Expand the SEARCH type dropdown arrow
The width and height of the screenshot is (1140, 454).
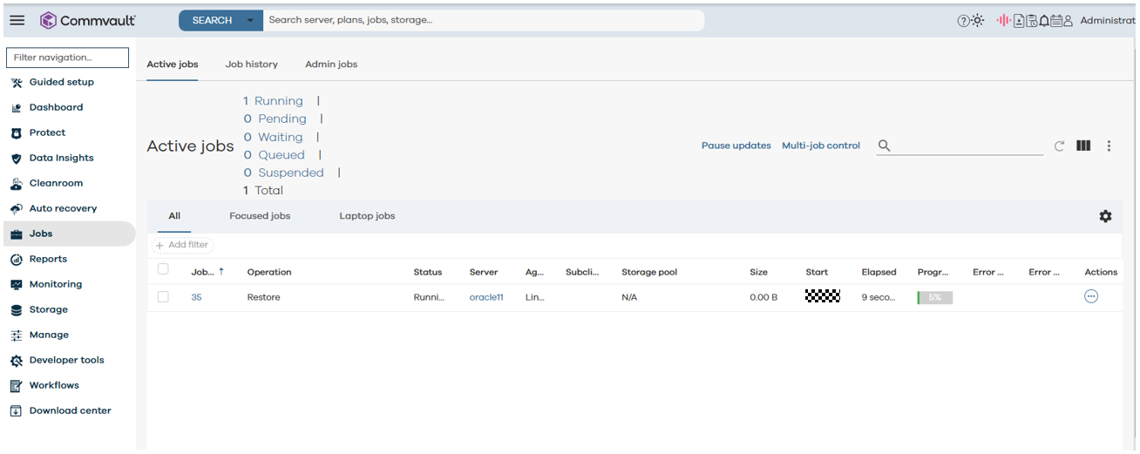pyautogui.click(x=250, y=20)
